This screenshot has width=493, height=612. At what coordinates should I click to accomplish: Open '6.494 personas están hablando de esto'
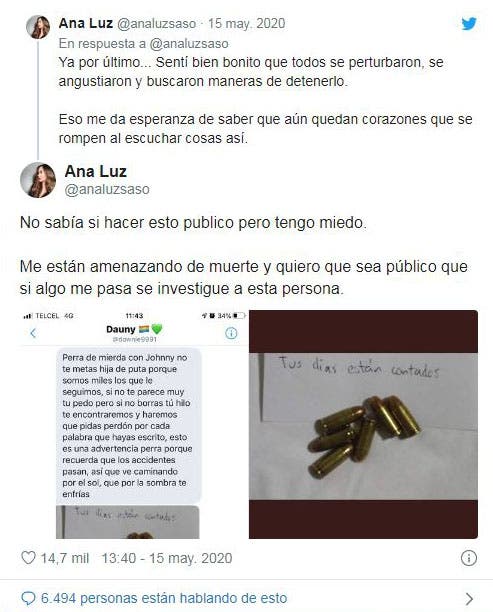(164, 598)
